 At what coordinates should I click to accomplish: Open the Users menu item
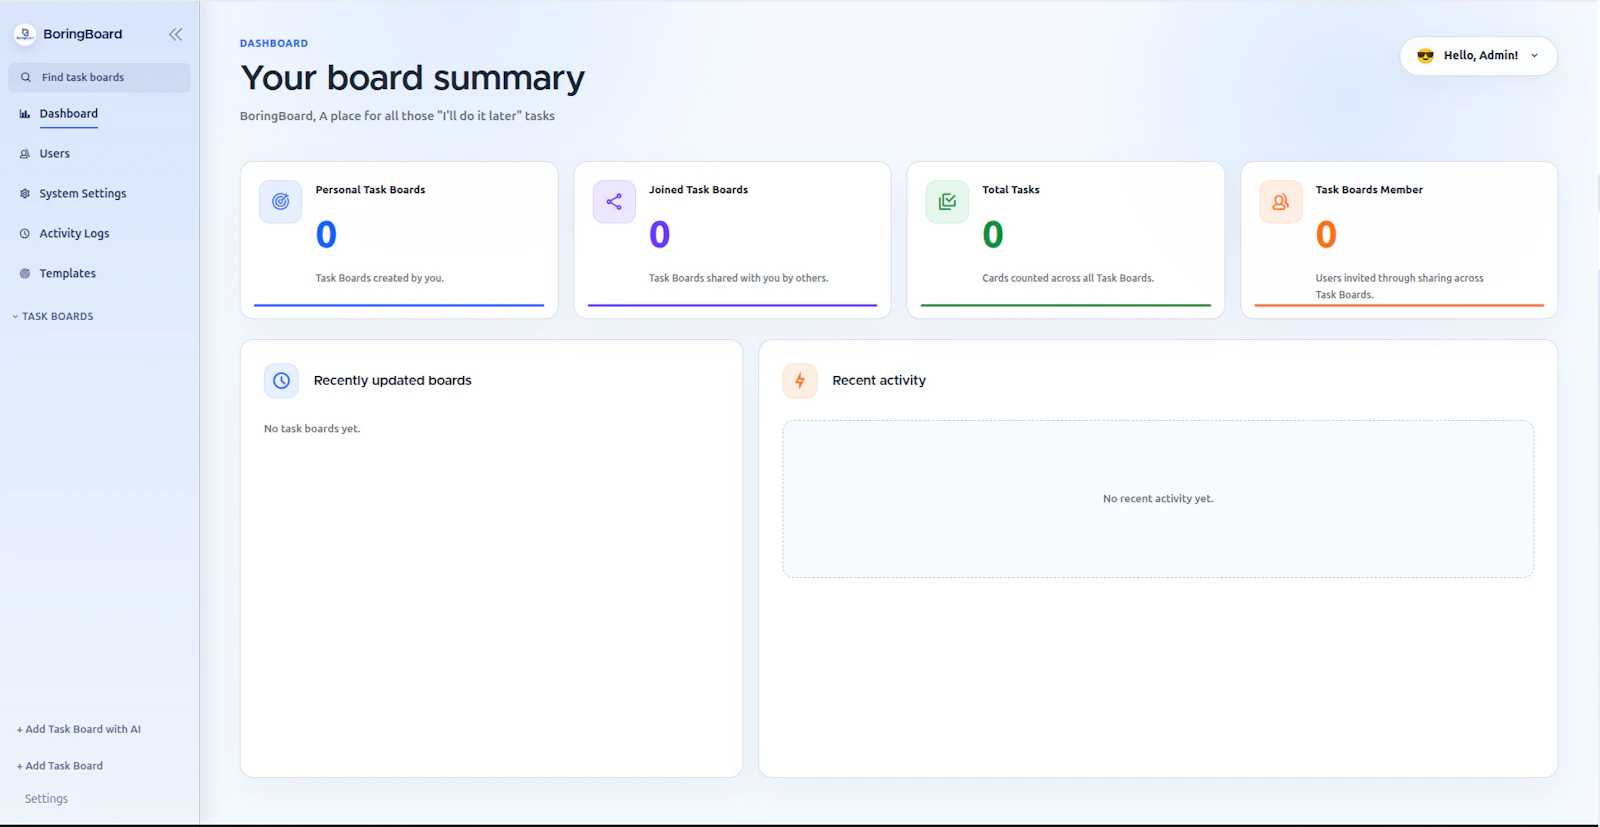[55, 154]
